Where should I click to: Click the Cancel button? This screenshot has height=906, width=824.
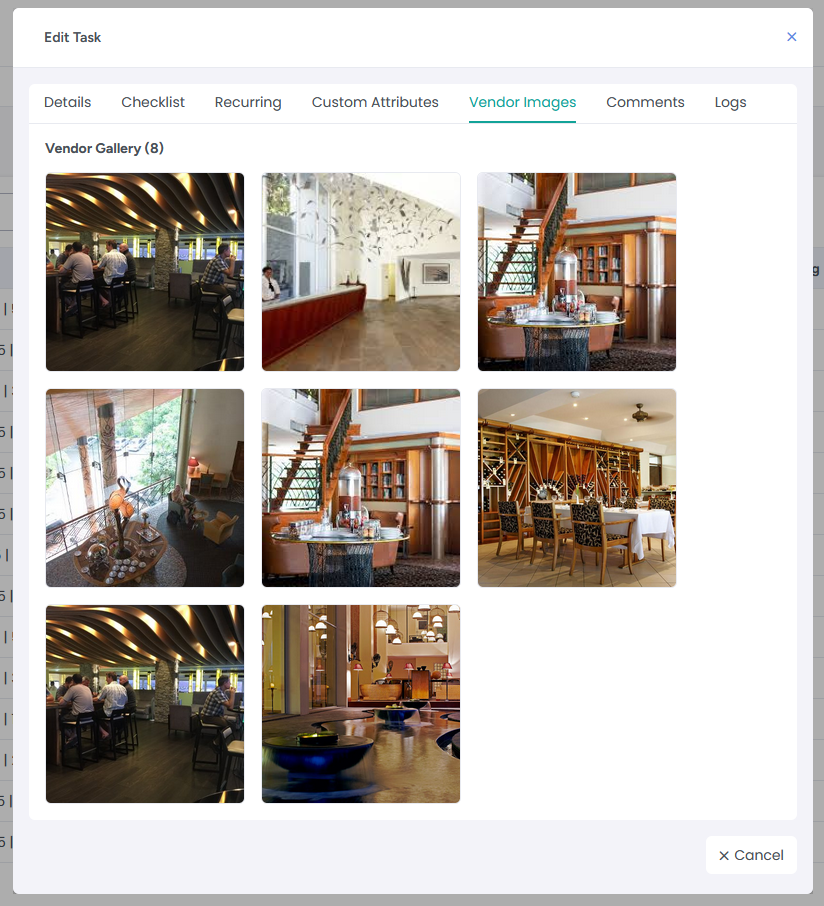[751, 855]
